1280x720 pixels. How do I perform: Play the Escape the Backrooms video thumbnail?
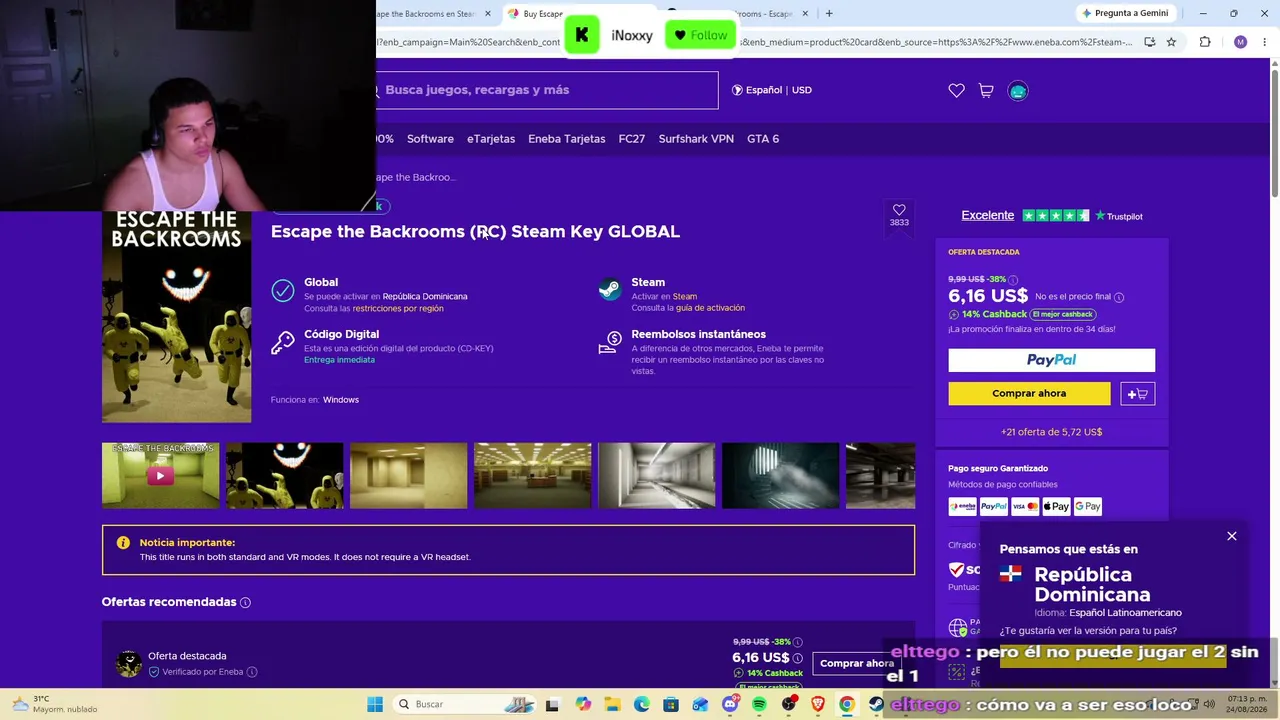[160, 476]
